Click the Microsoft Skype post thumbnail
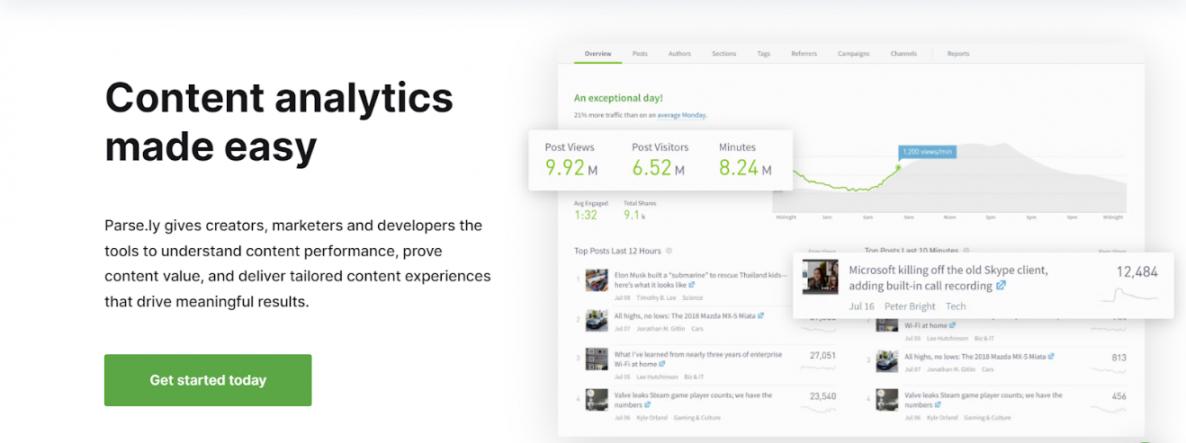This screenshot has width=1186, height=443. coord(820,277)
